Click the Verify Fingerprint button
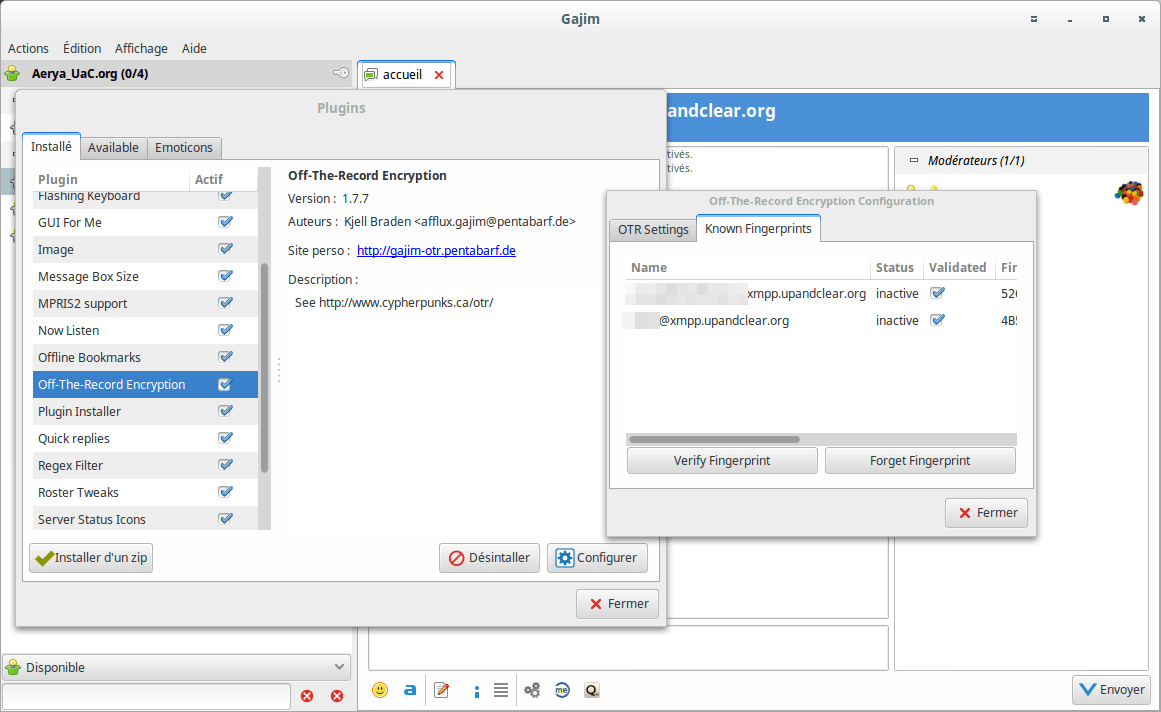The image size is (1161, 712). 722,460
